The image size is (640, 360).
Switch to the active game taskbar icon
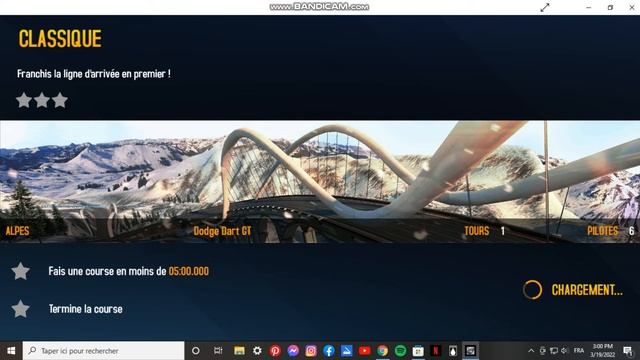[x=471, y=351]
